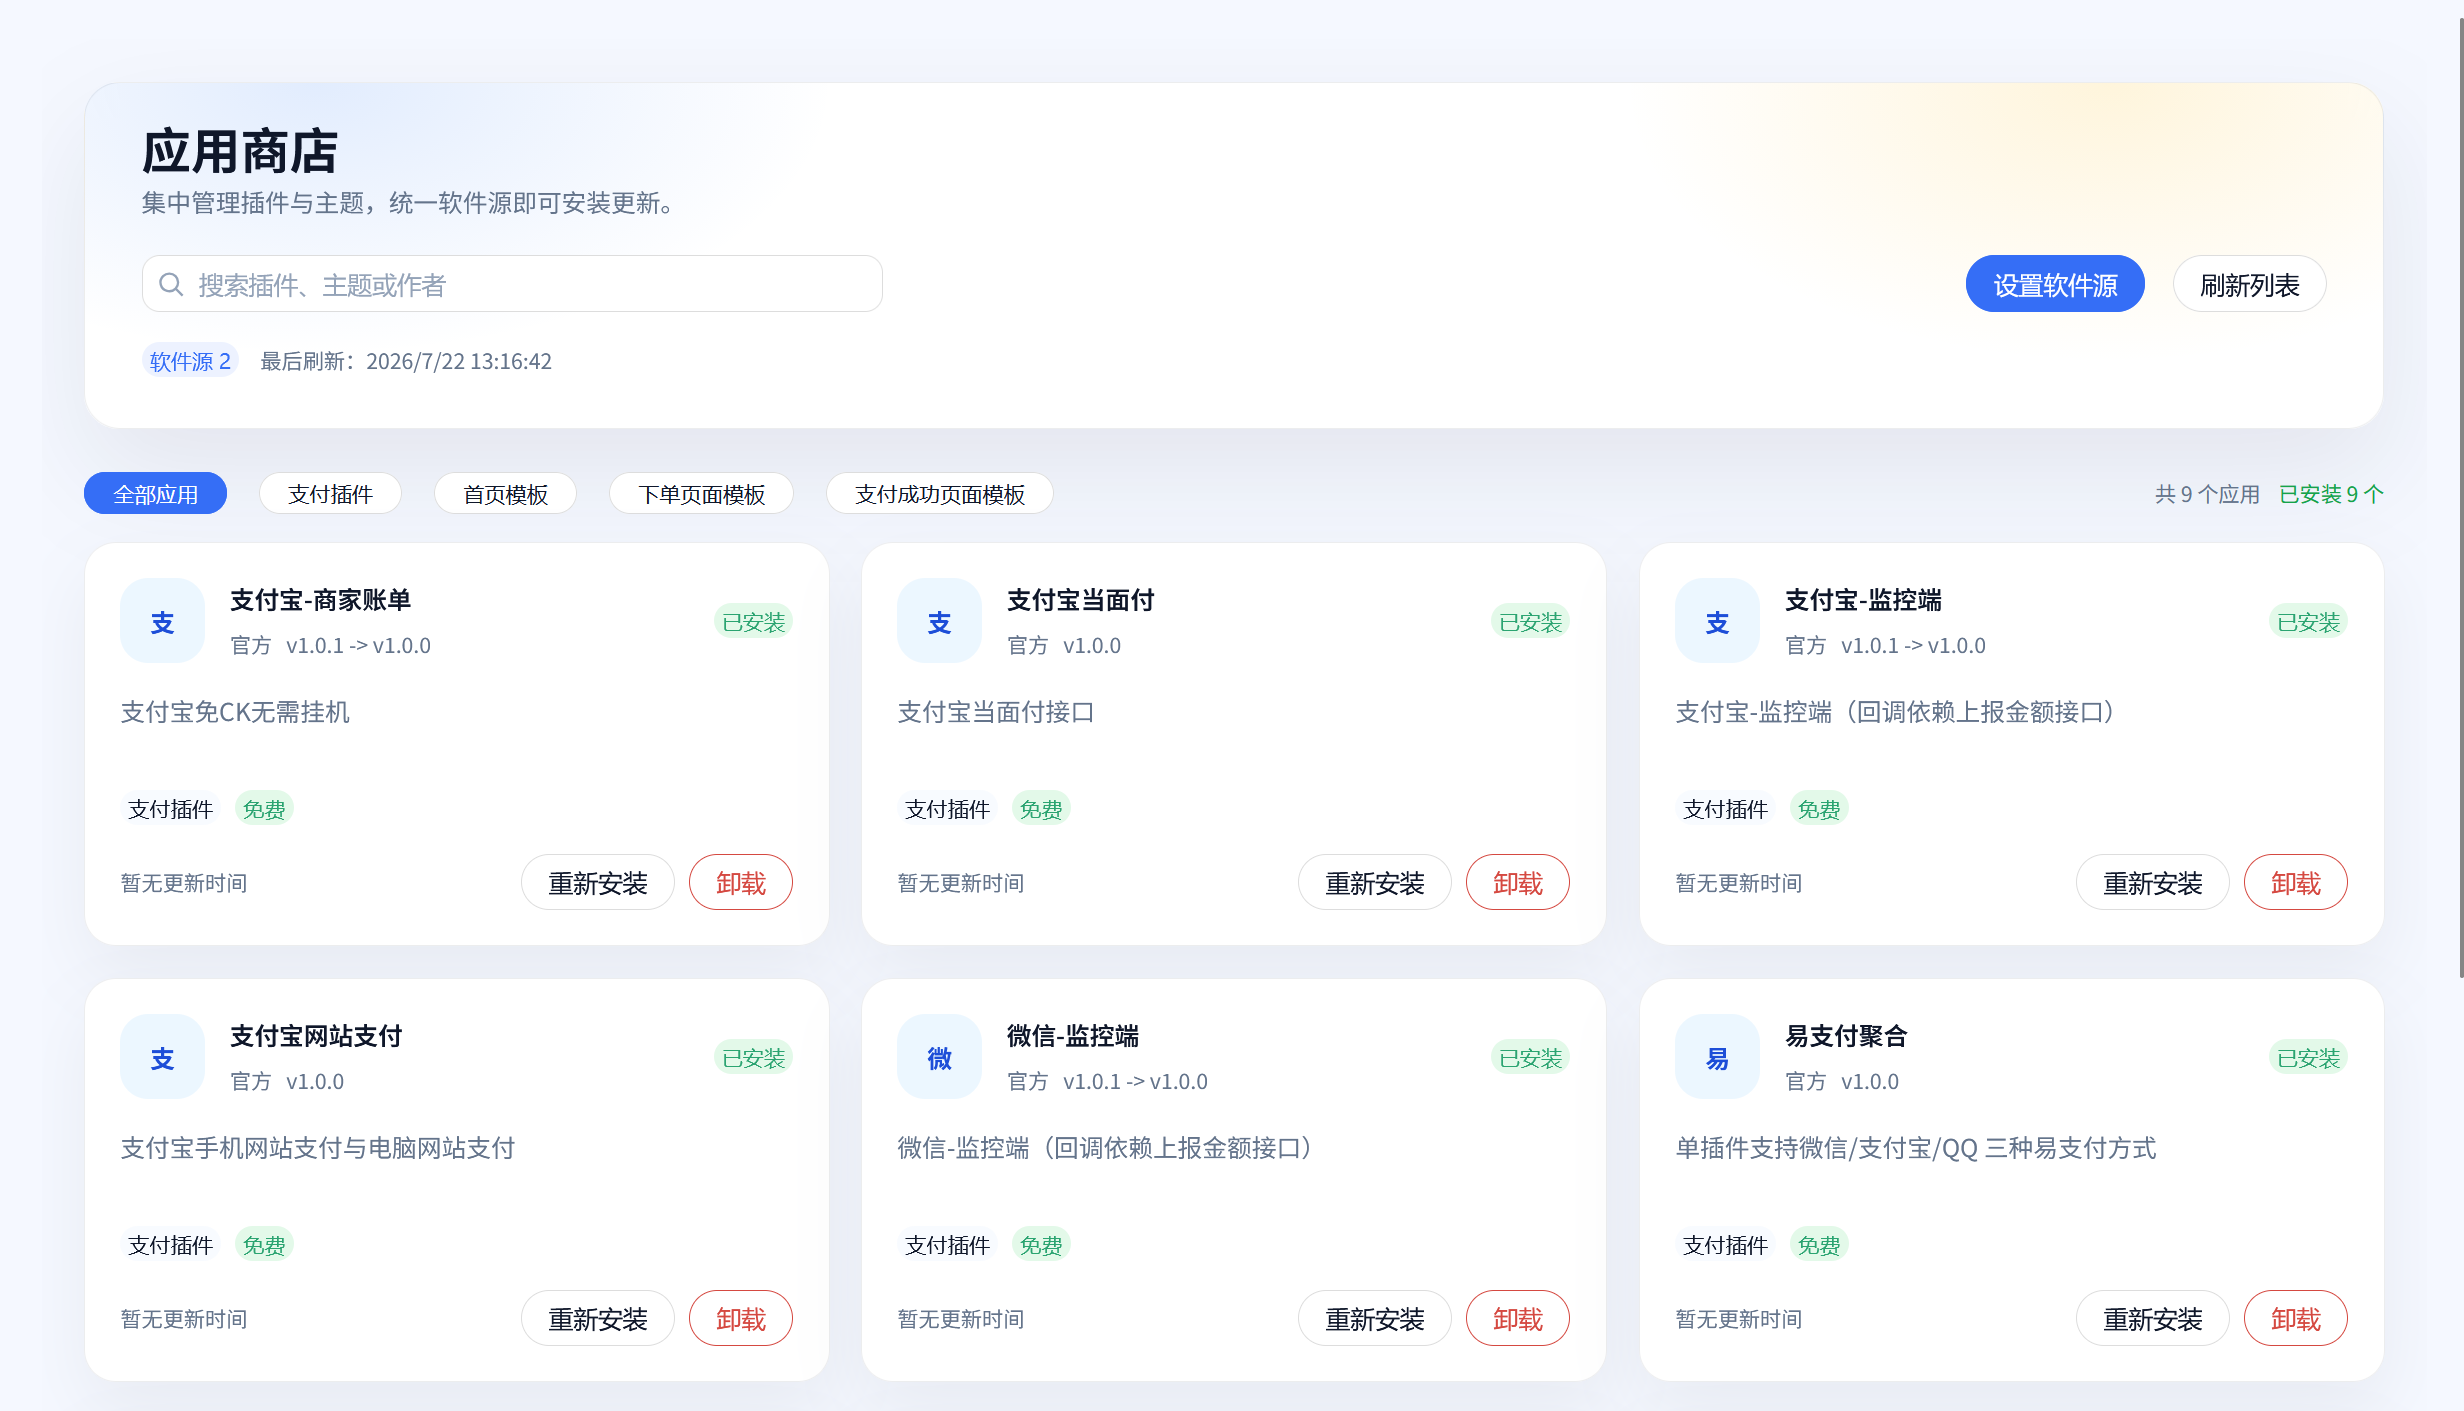Reinstall the 微信-监控端 plugin
The image size is (2464, 1411).
pyautogui.click(x=1374, y=1318)
